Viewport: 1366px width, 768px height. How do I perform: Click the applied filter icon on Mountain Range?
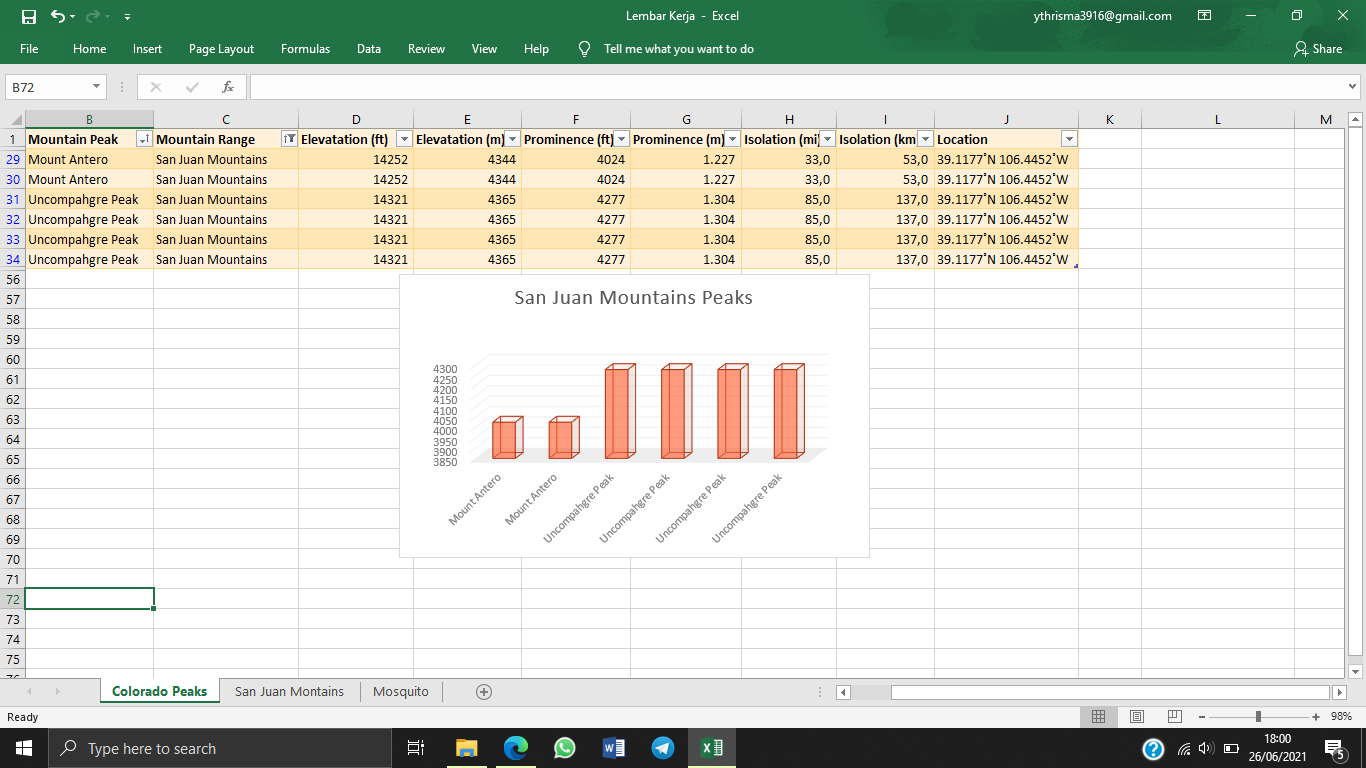(x=288, y=139)
